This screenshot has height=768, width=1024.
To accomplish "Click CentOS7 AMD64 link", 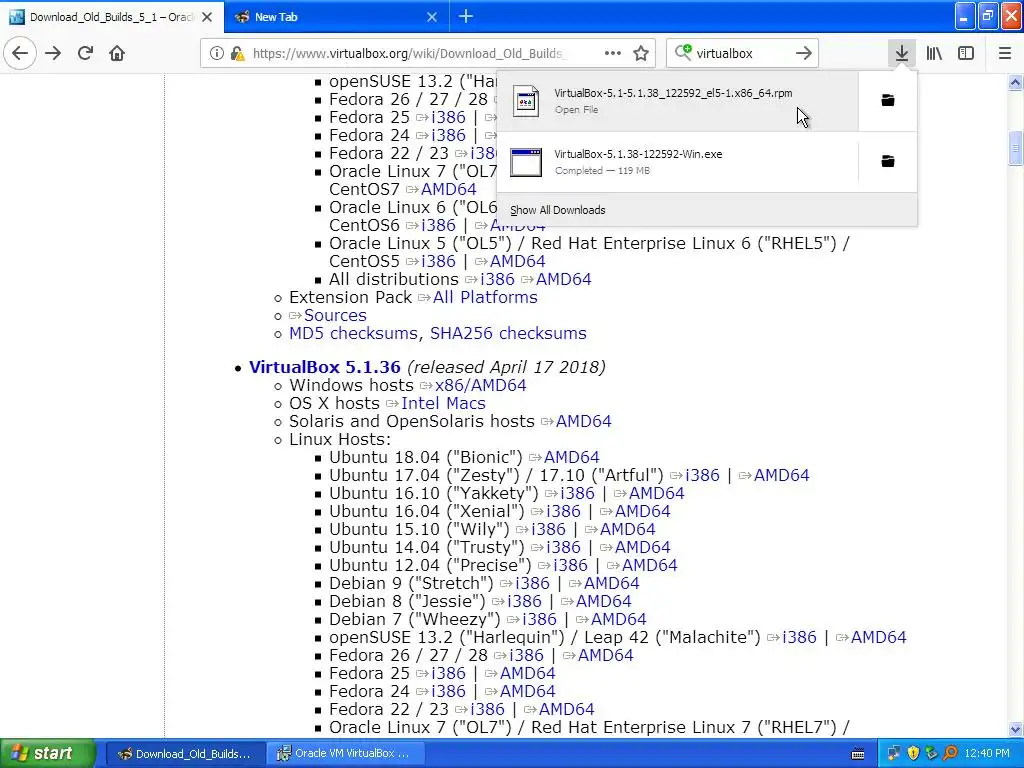I will click(449, 189).
